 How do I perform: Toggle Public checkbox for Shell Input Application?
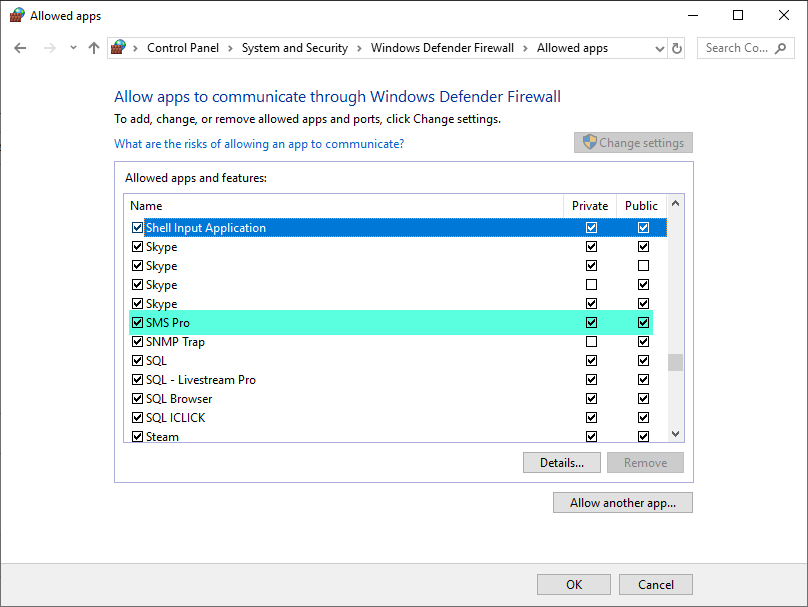point(643,227)
